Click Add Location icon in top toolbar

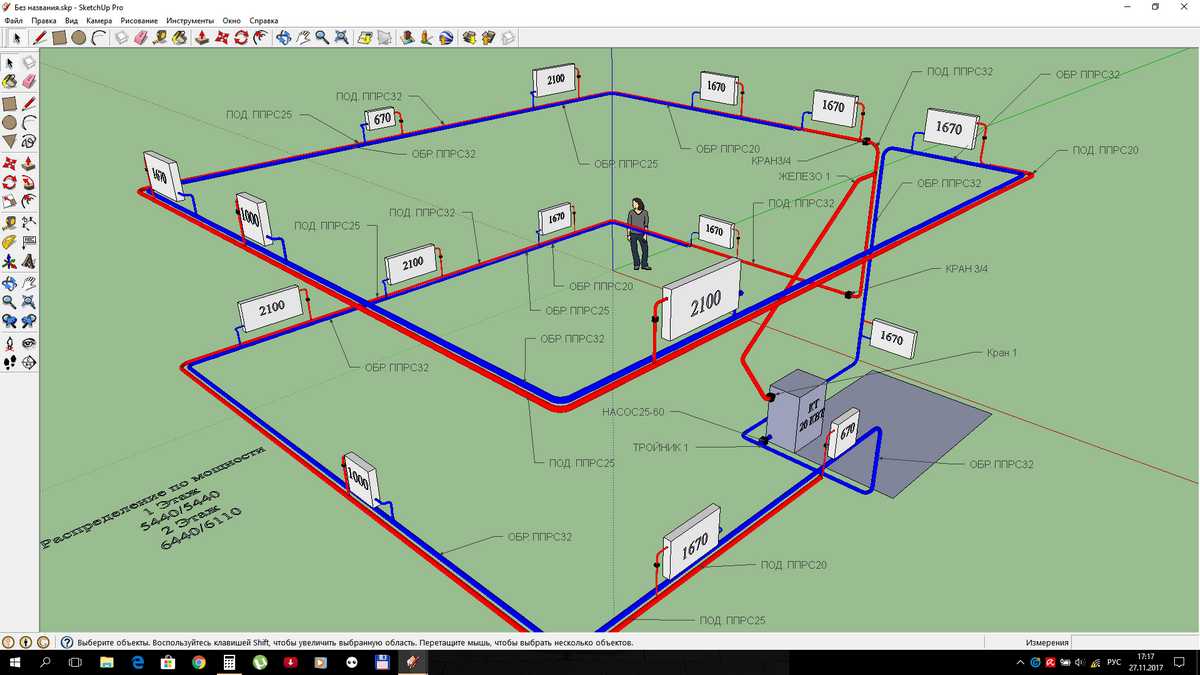tap(408, 38)
